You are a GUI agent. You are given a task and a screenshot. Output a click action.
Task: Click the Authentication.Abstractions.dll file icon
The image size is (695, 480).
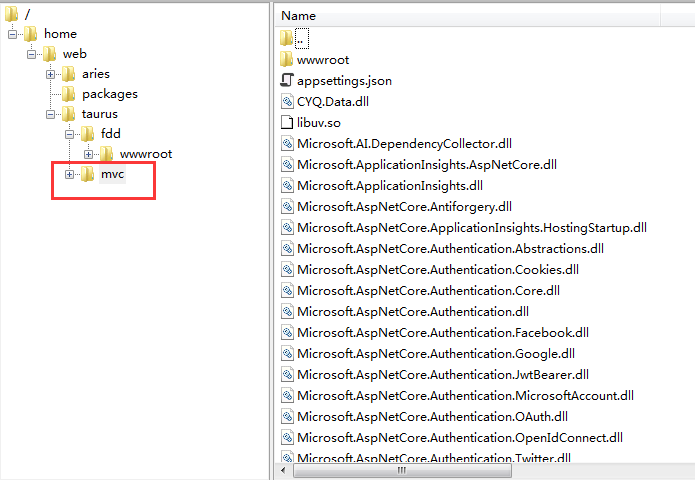pos(287,248)
